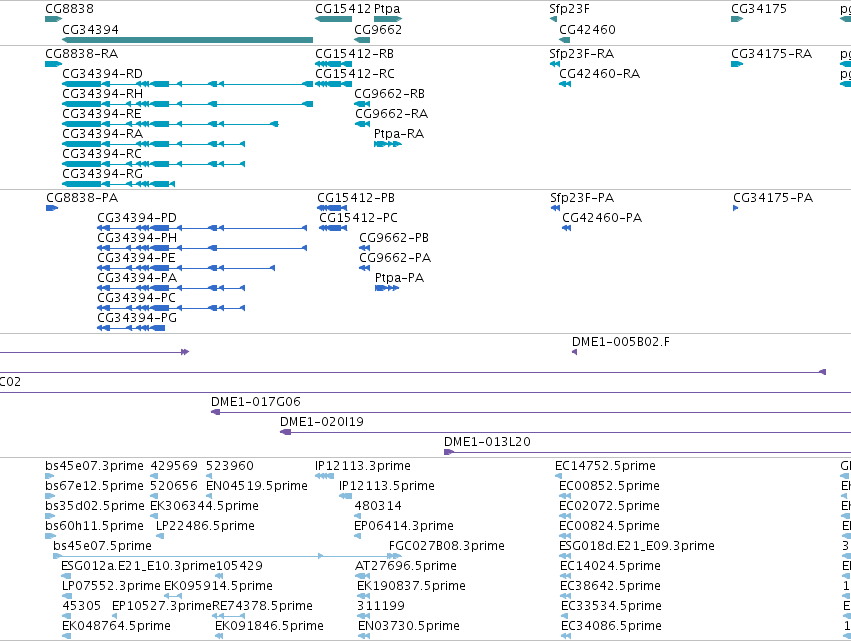This screenshot has height=641, width=851.
Task: Click the CG8838-PA protein label
Action: pyautogui.click(x=82, y=198)
